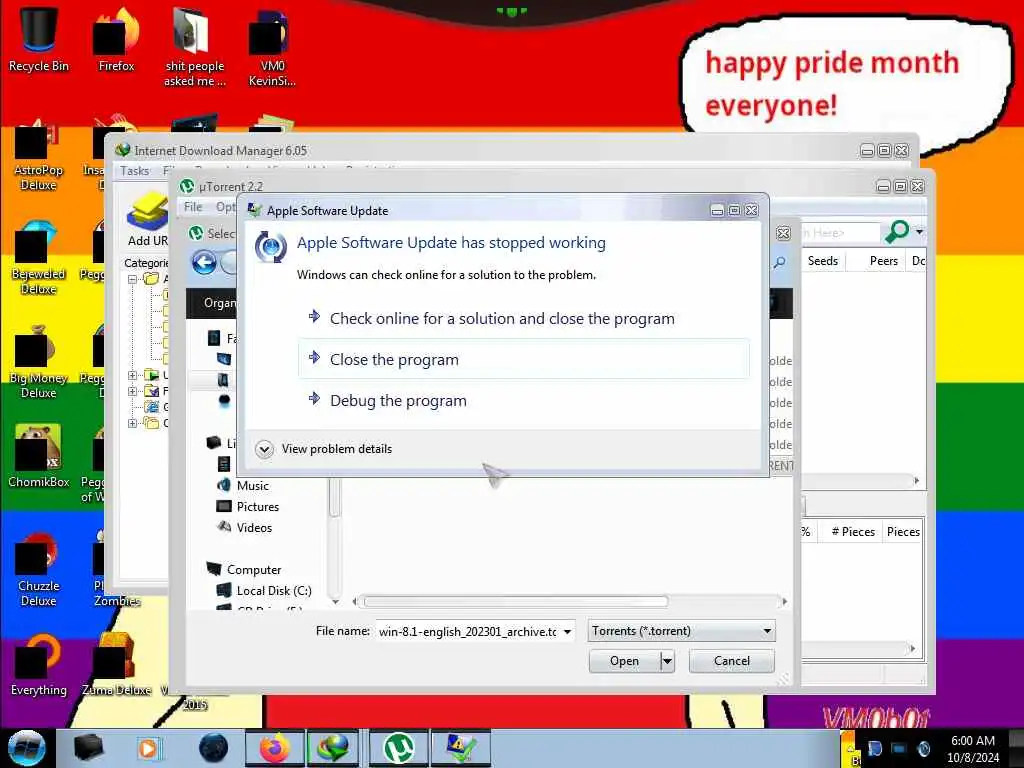Open the µTorrent search engine dropdown arrow

[919, 232]
